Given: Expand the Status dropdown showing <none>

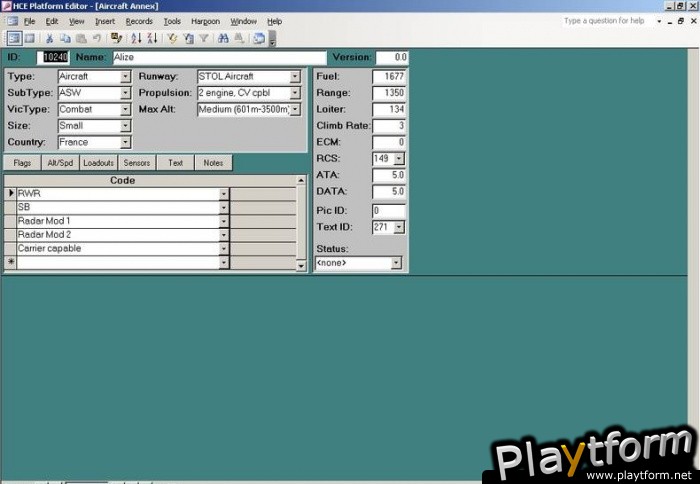Looking at the screenshot, I should 396,263.
